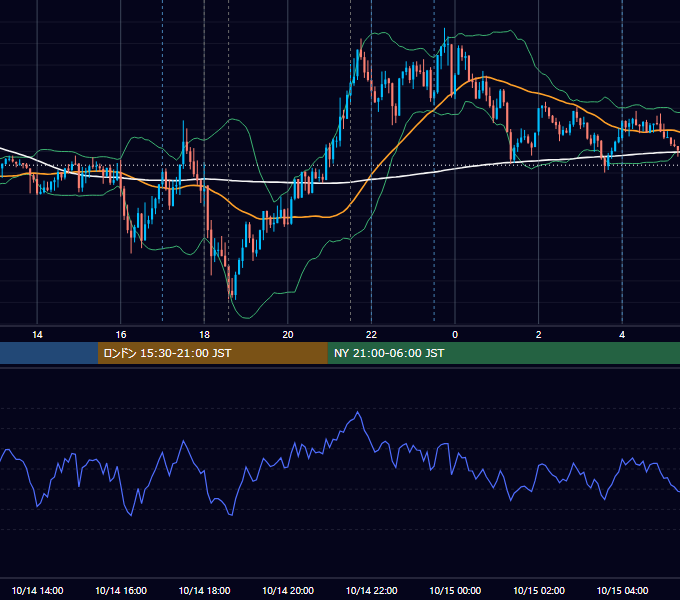Click the 10/14 20:00 date label

[288, 590]
